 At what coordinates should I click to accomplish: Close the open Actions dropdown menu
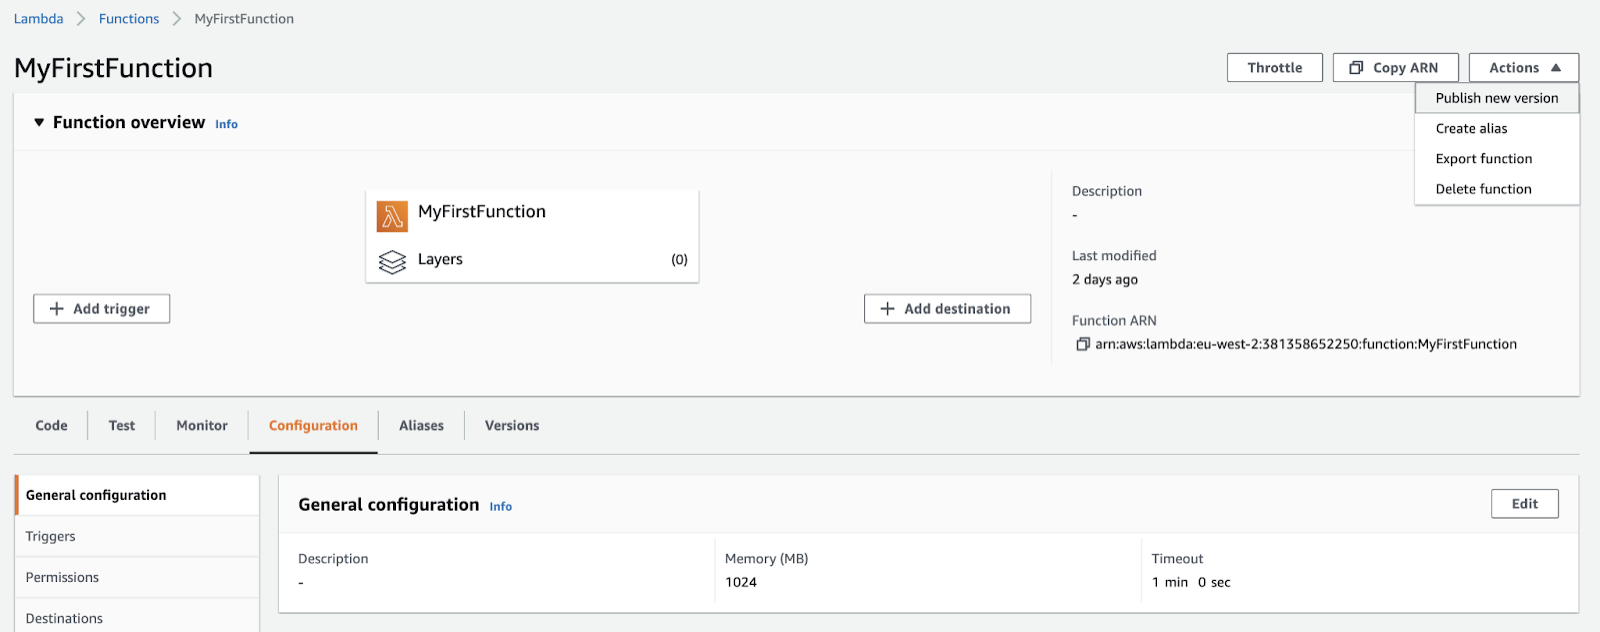coord(1523,68)
